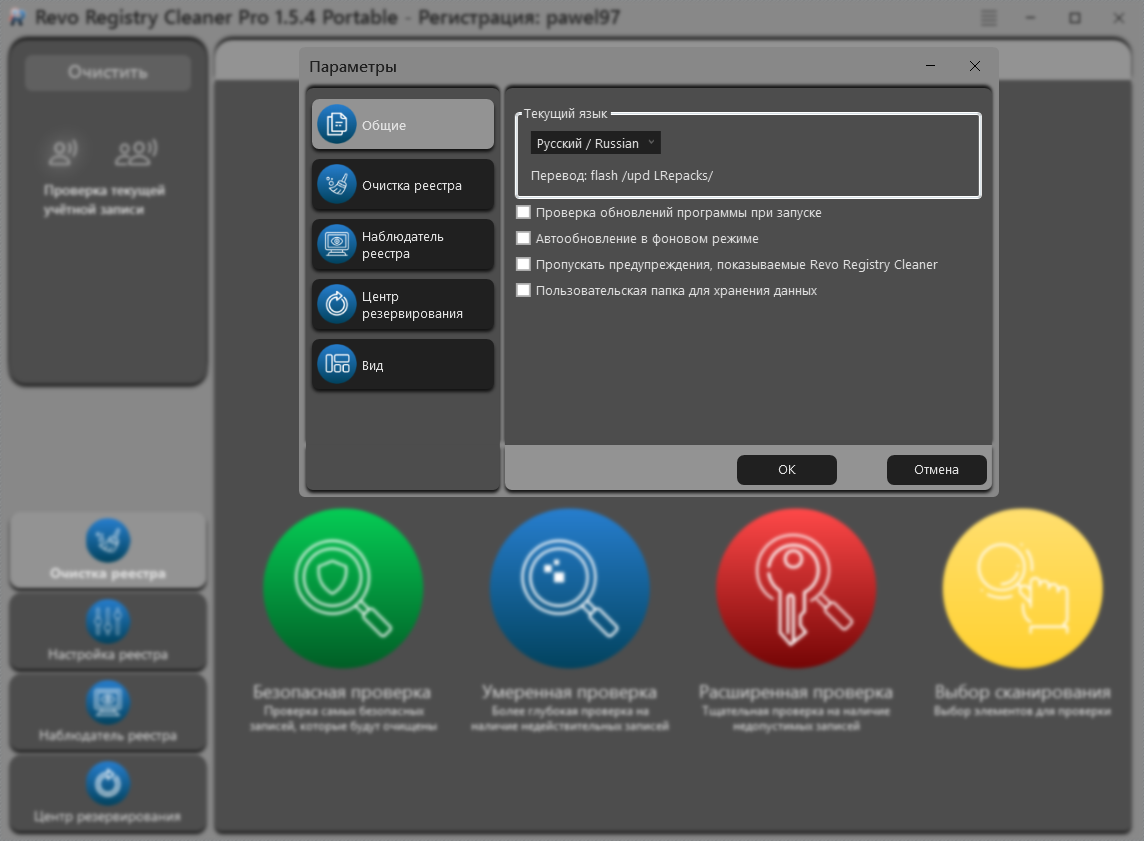
Task: Select the all-users account check icon
Action: point(136,151)
